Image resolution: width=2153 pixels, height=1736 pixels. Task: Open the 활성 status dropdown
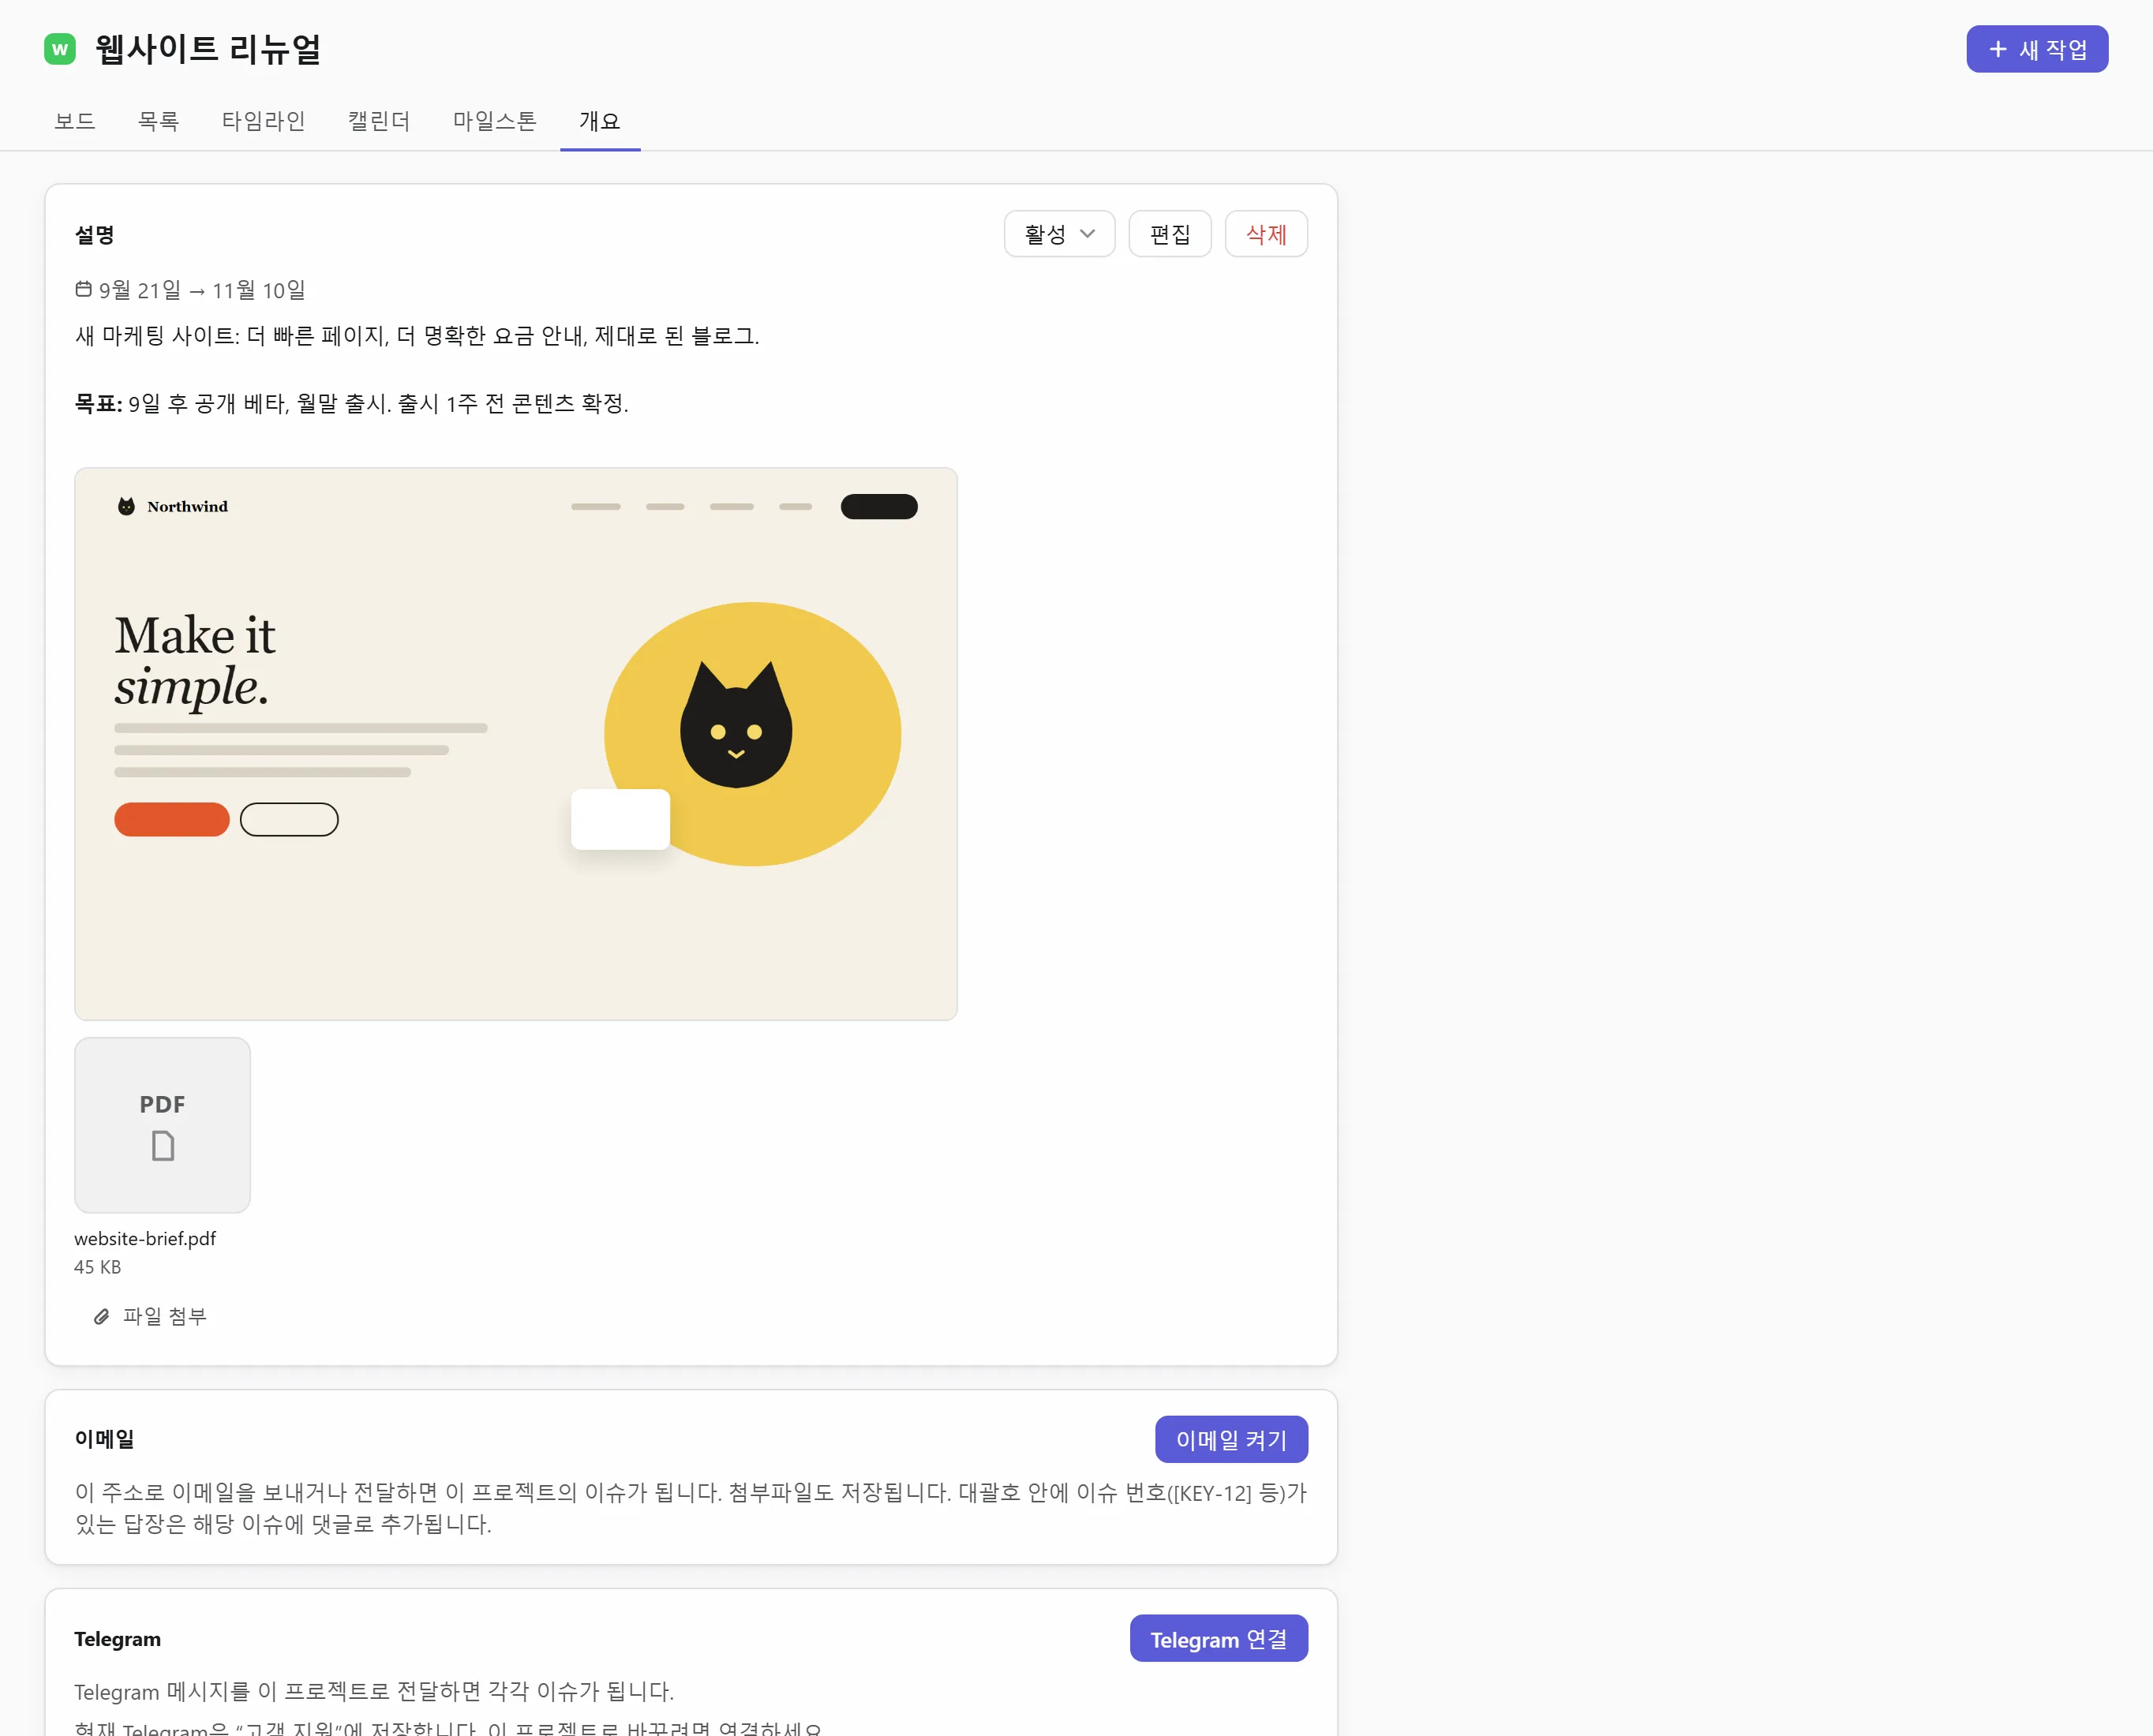tap(1059, 234)
